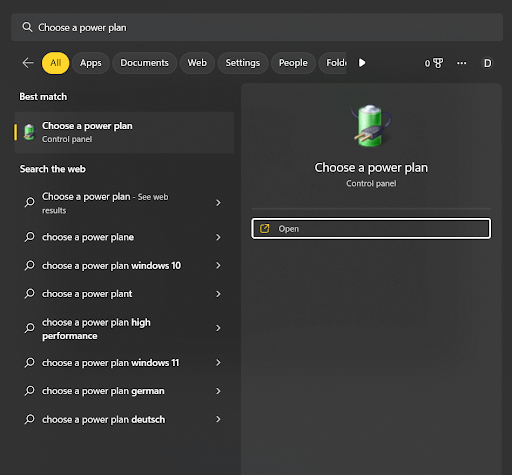
Task: Click 'Choose a power plan' title in preview pane
Action: tap(371, 168)
